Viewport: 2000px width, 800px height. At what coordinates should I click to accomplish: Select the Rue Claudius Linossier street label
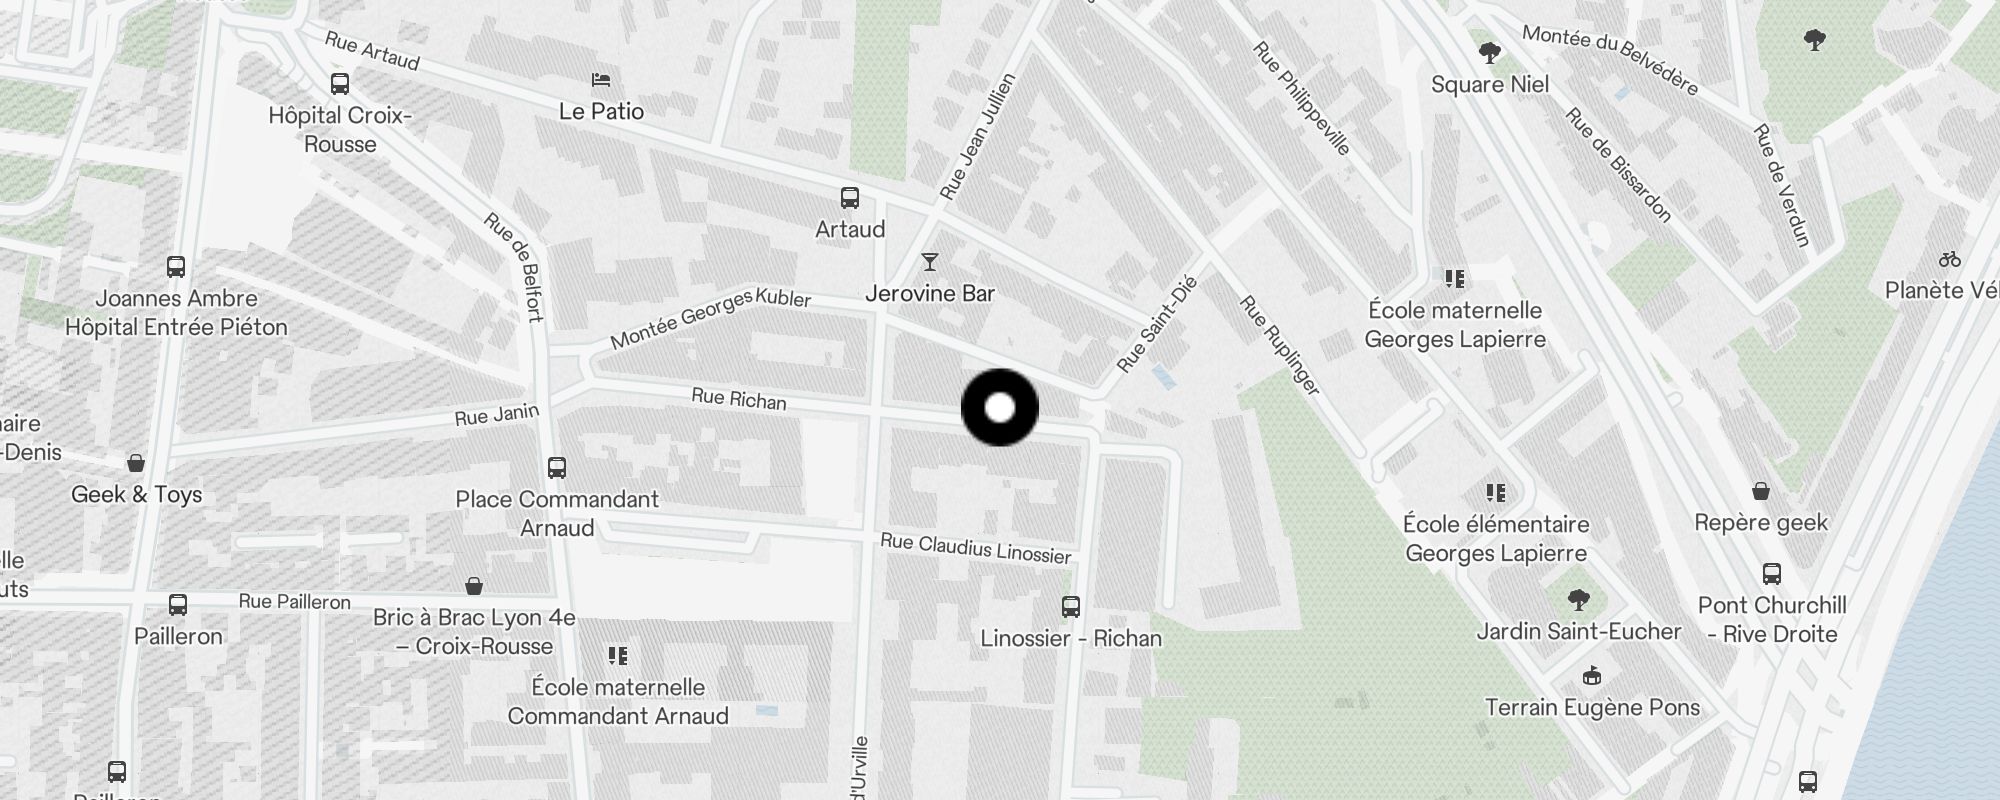[975, 548]
